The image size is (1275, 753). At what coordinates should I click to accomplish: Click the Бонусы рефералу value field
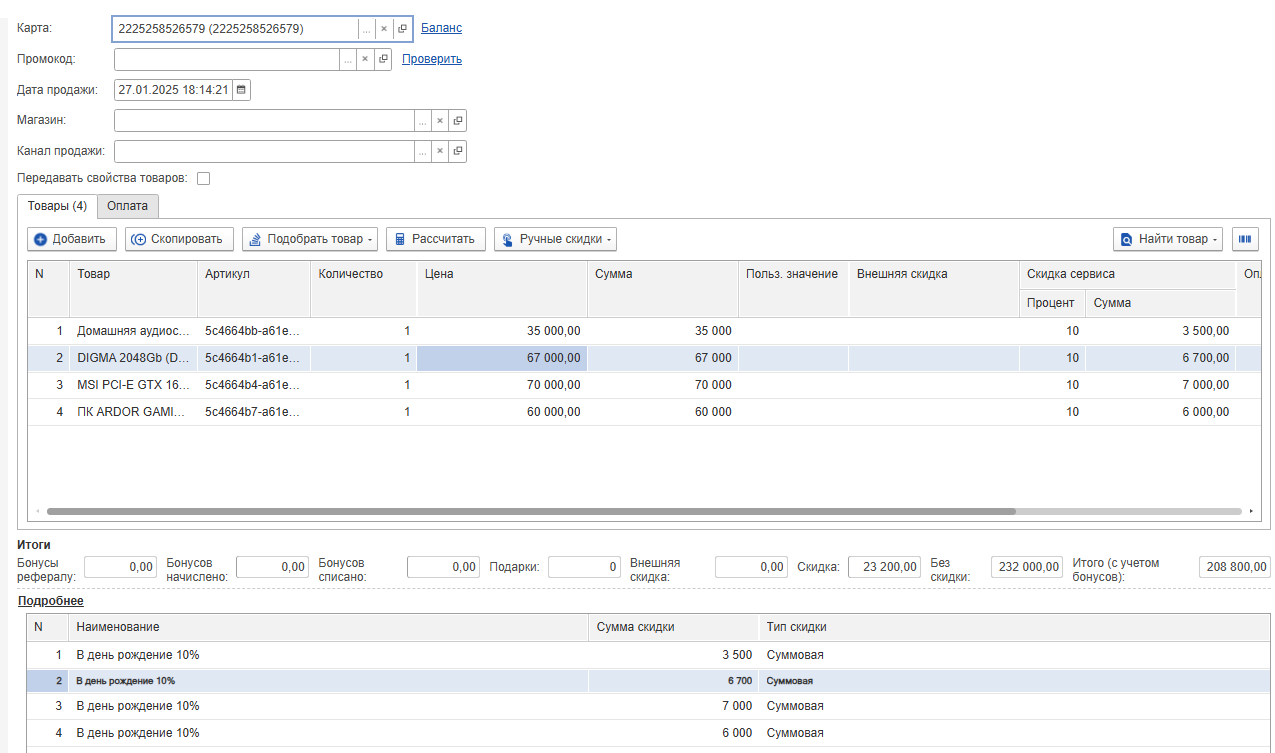[x=121, y=567]
